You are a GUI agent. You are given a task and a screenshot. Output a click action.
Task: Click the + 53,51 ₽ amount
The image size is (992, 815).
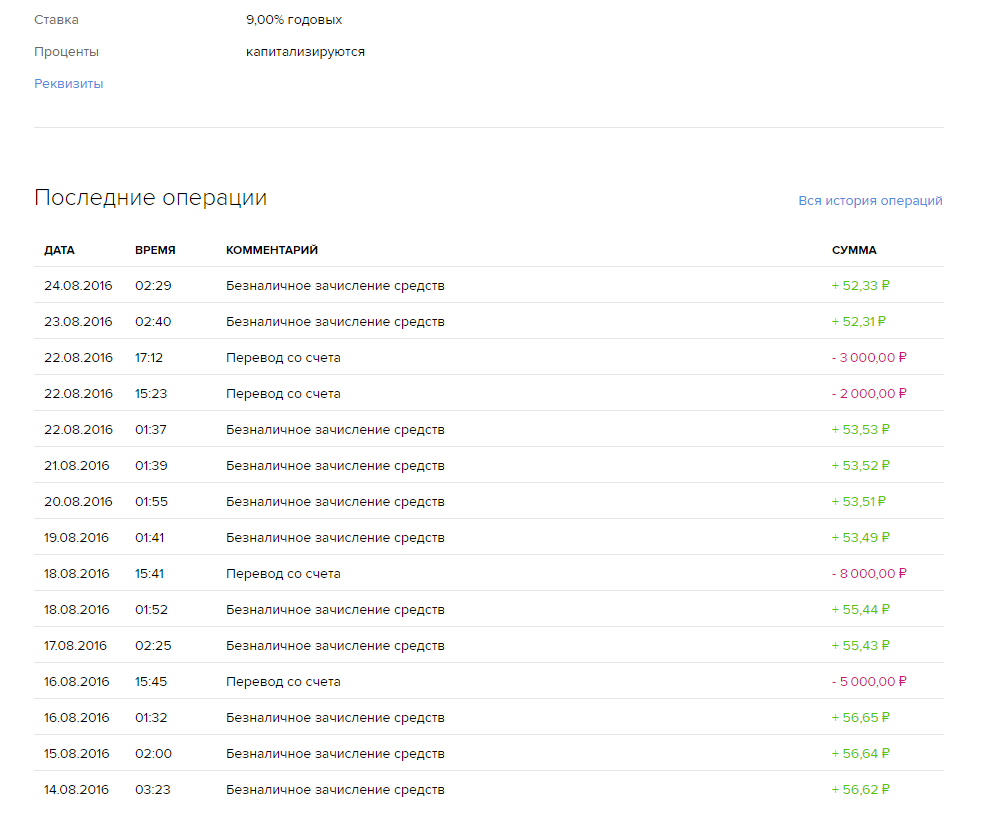[x=859, y=502]
